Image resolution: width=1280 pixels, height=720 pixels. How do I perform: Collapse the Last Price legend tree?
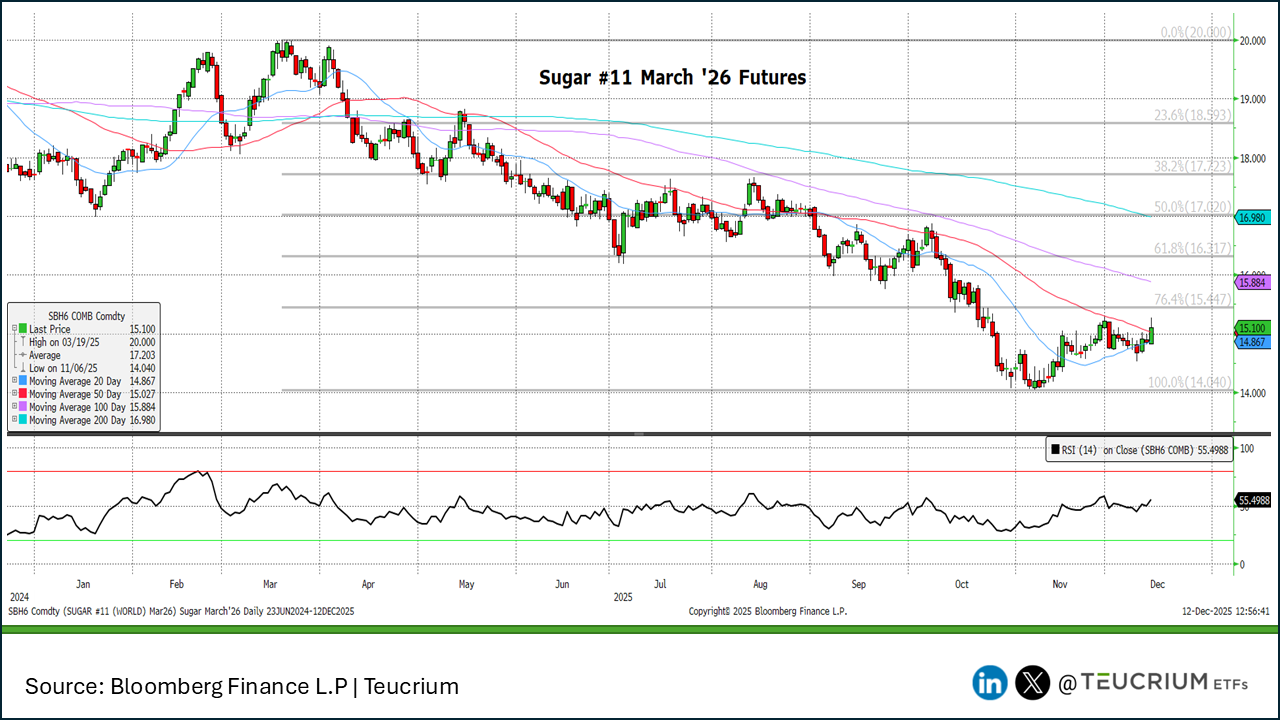[13, 329]
